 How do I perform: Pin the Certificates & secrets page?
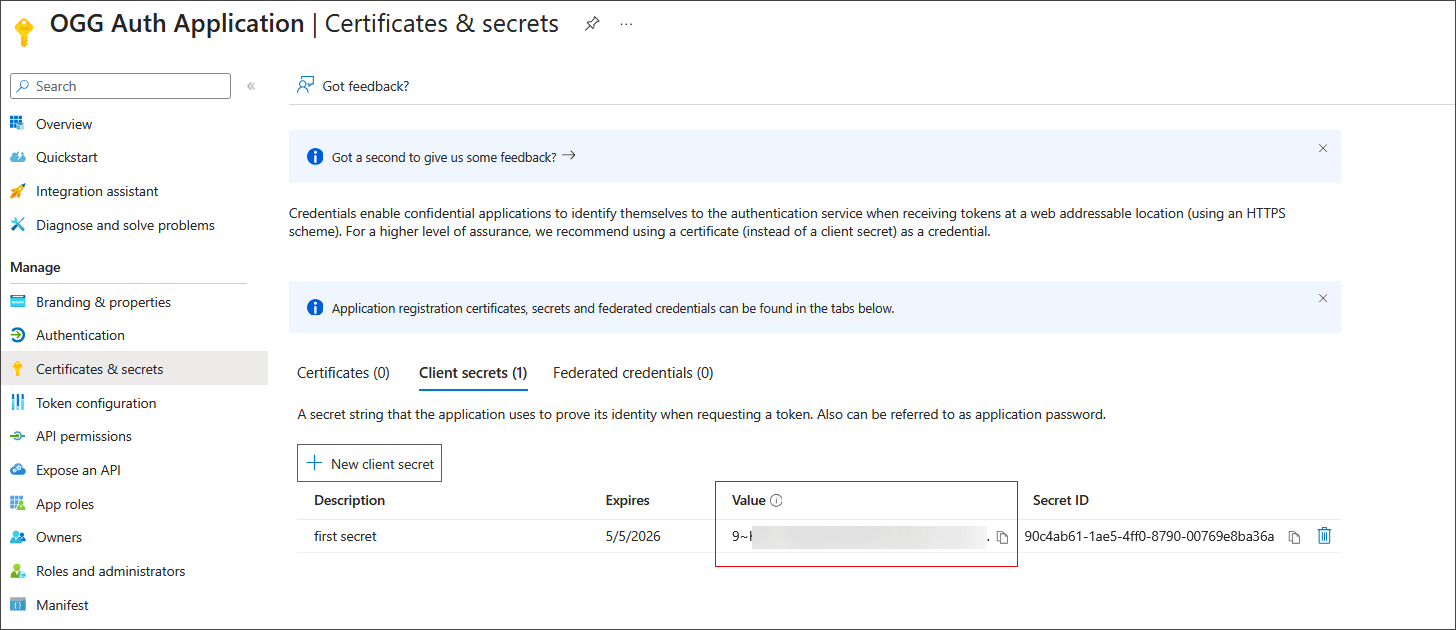pyautogui.click(x=592, y=24)
